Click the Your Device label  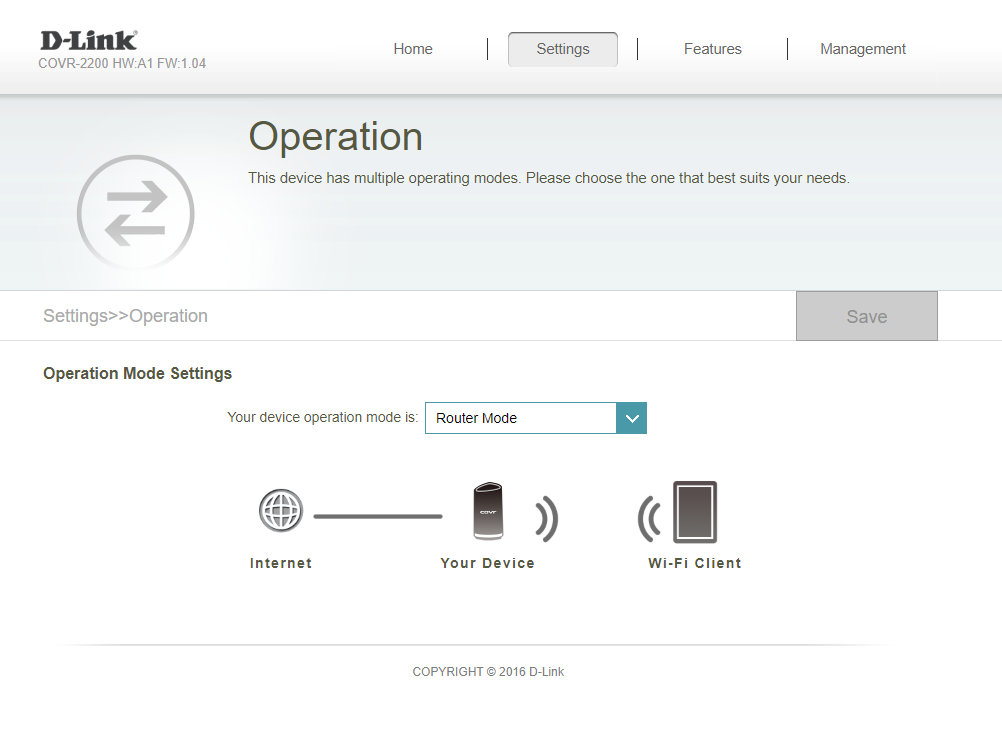coord(487,563)
